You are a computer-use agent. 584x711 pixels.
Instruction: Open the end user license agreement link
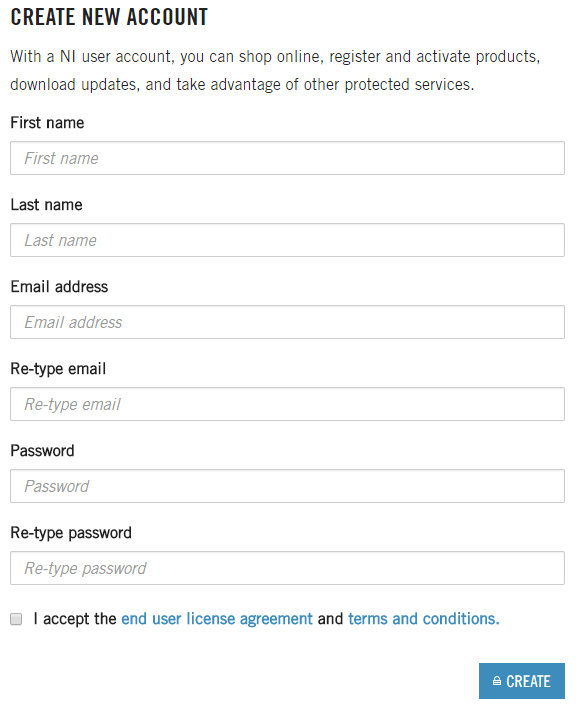(x=217, y=619)
